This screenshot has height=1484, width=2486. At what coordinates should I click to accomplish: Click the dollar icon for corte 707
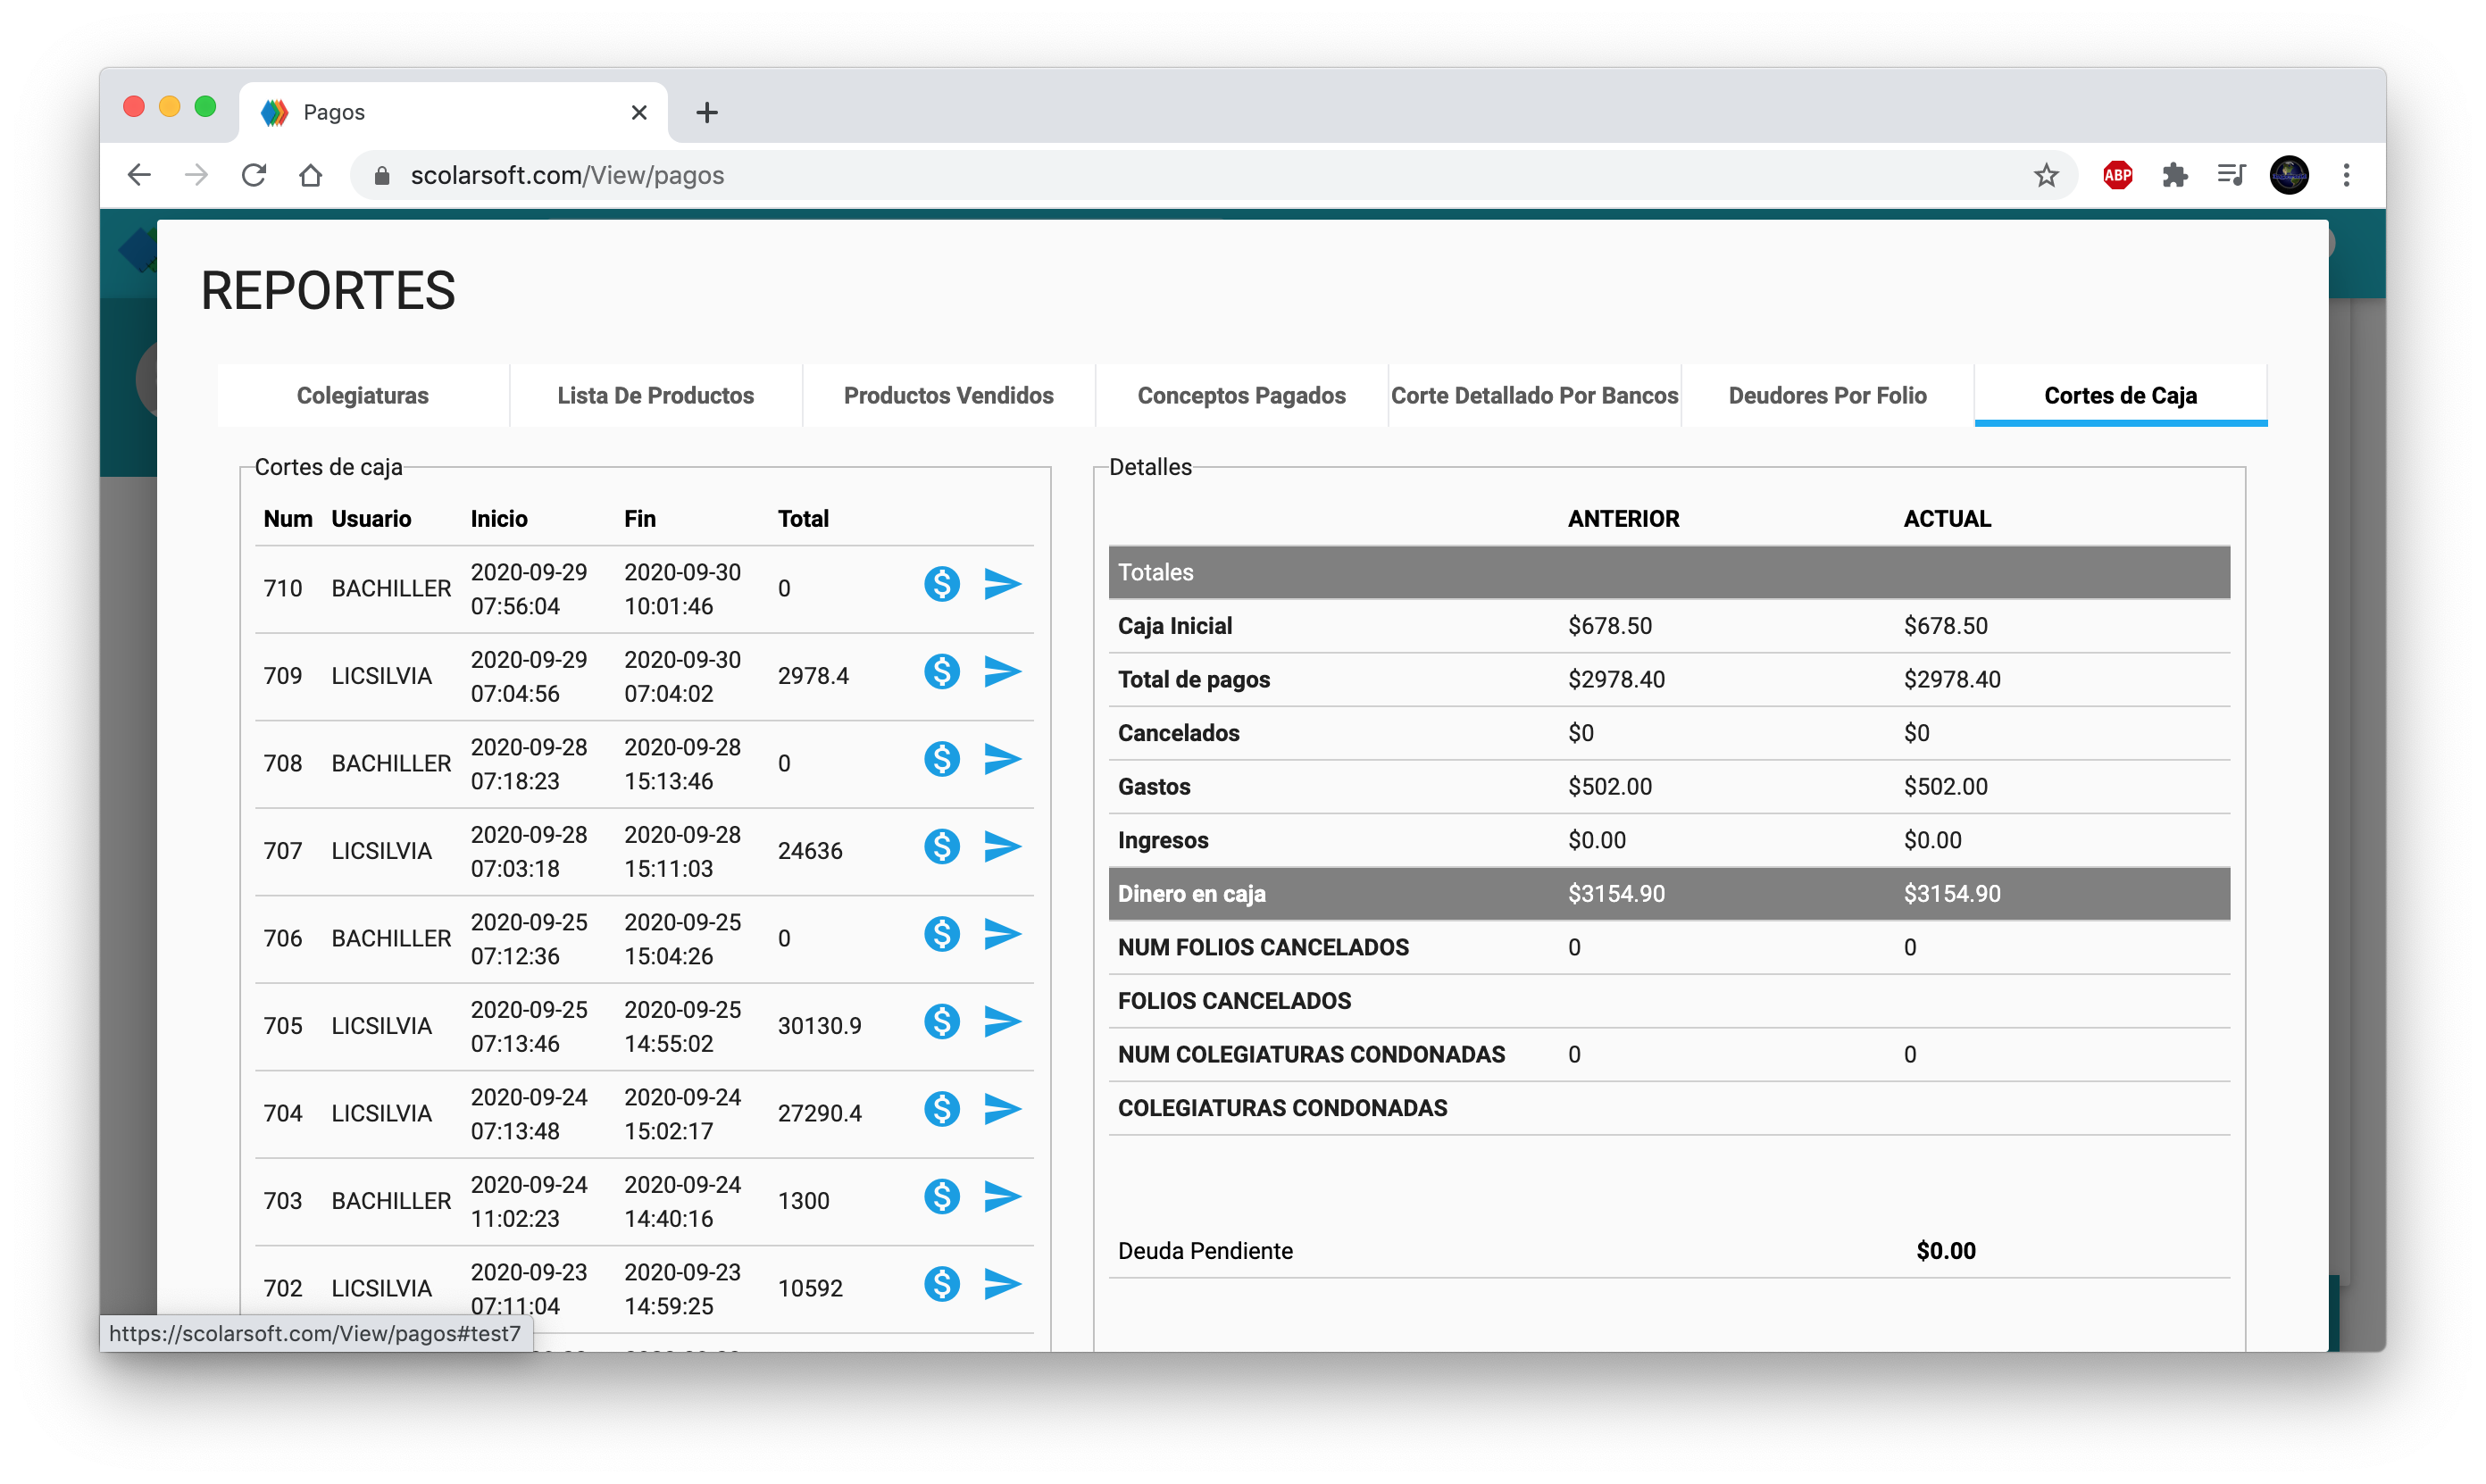941,847
